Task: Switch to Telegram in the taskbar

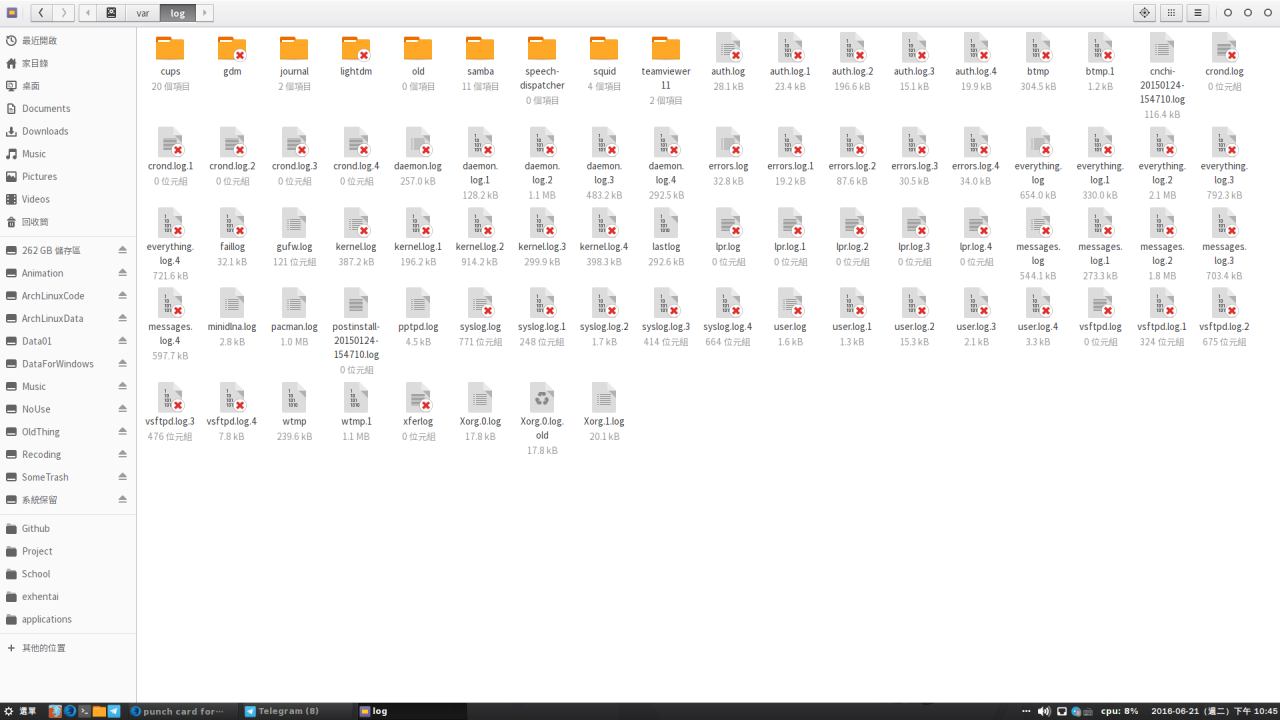Action: coord(283,711)
